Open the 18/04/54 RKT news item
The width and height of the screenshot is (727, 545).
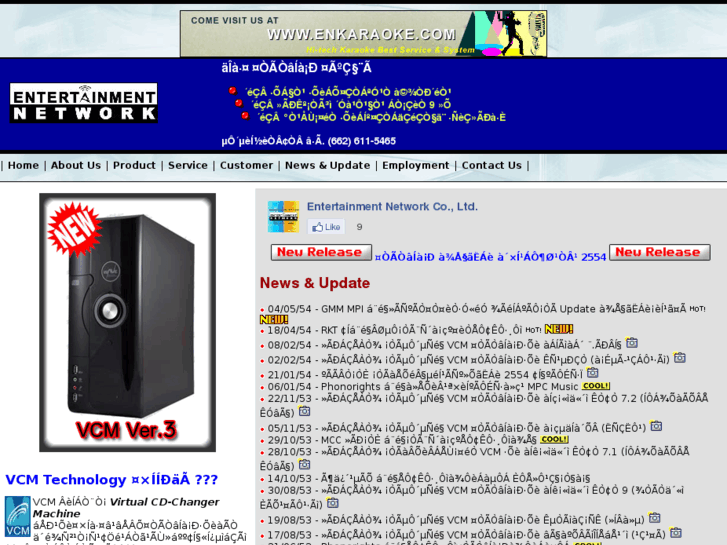[395, 330]
